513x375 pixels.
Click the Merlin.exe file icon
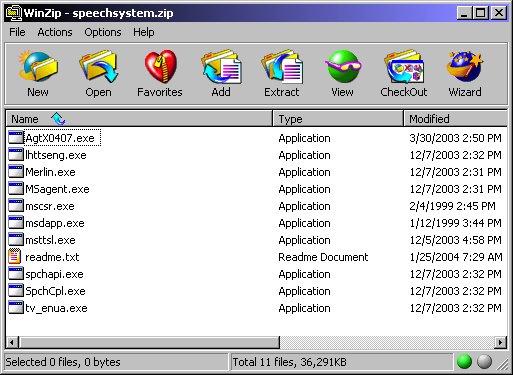pyautogui.click(x=16, y=172)
